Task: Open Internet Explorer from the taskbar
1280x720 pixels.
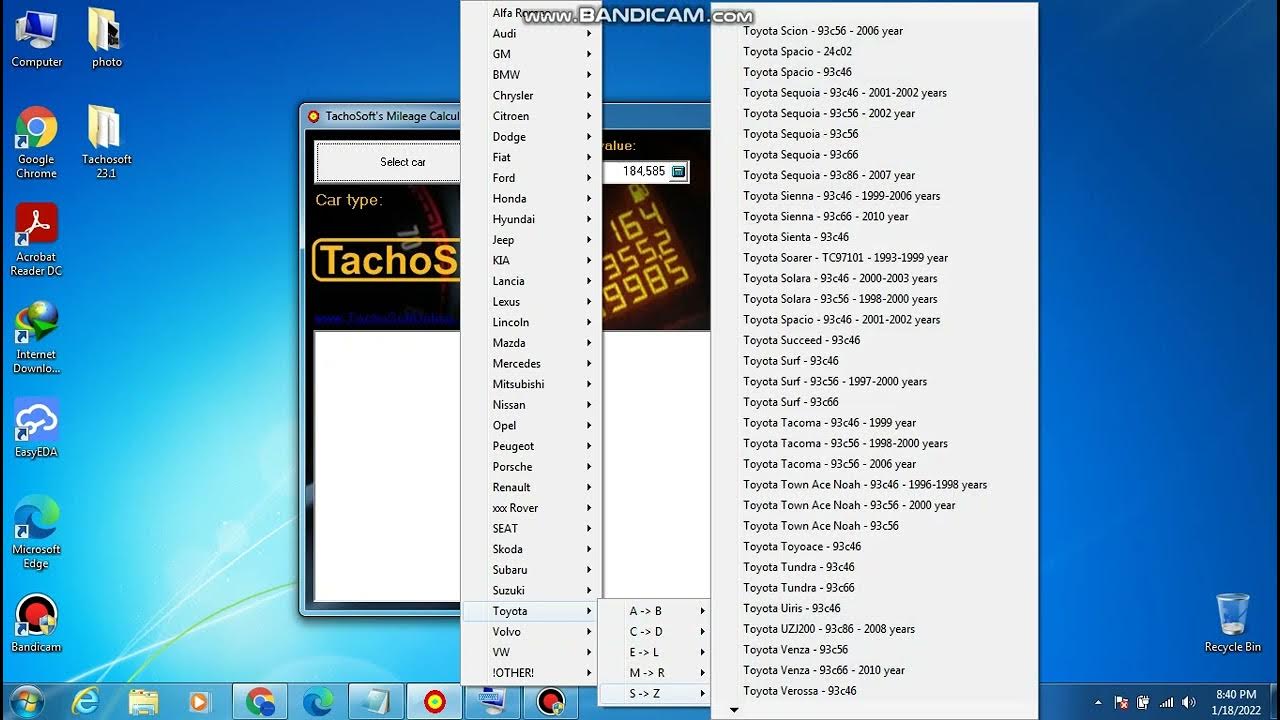Action: [x=86, y=702]
